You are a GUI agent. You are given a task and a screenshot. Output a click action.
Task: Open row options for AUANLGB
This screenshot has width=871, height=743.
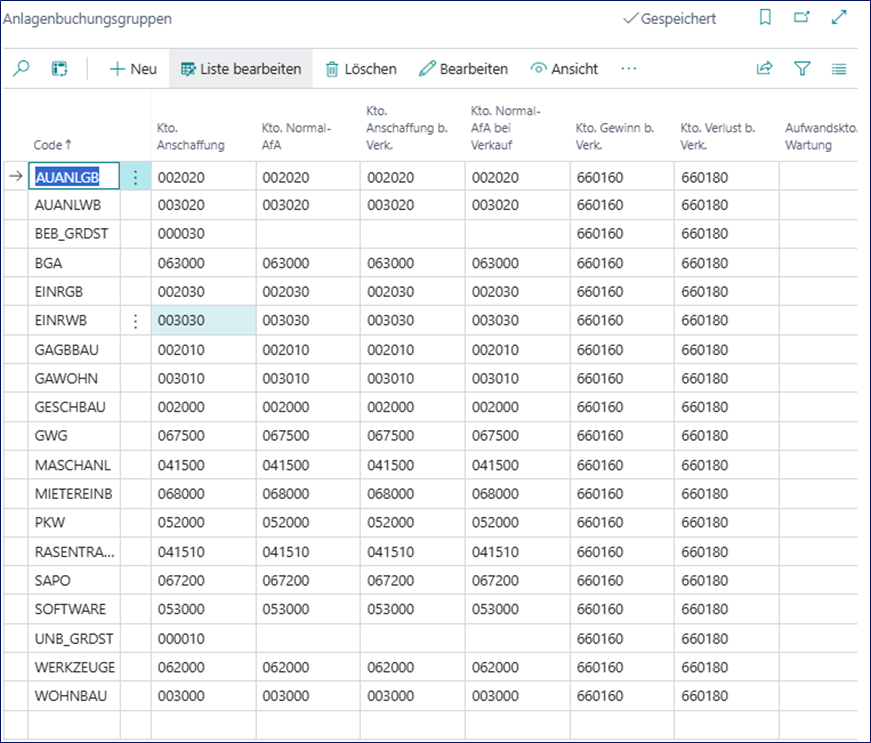pyautogui.click(x=135, y=177)
